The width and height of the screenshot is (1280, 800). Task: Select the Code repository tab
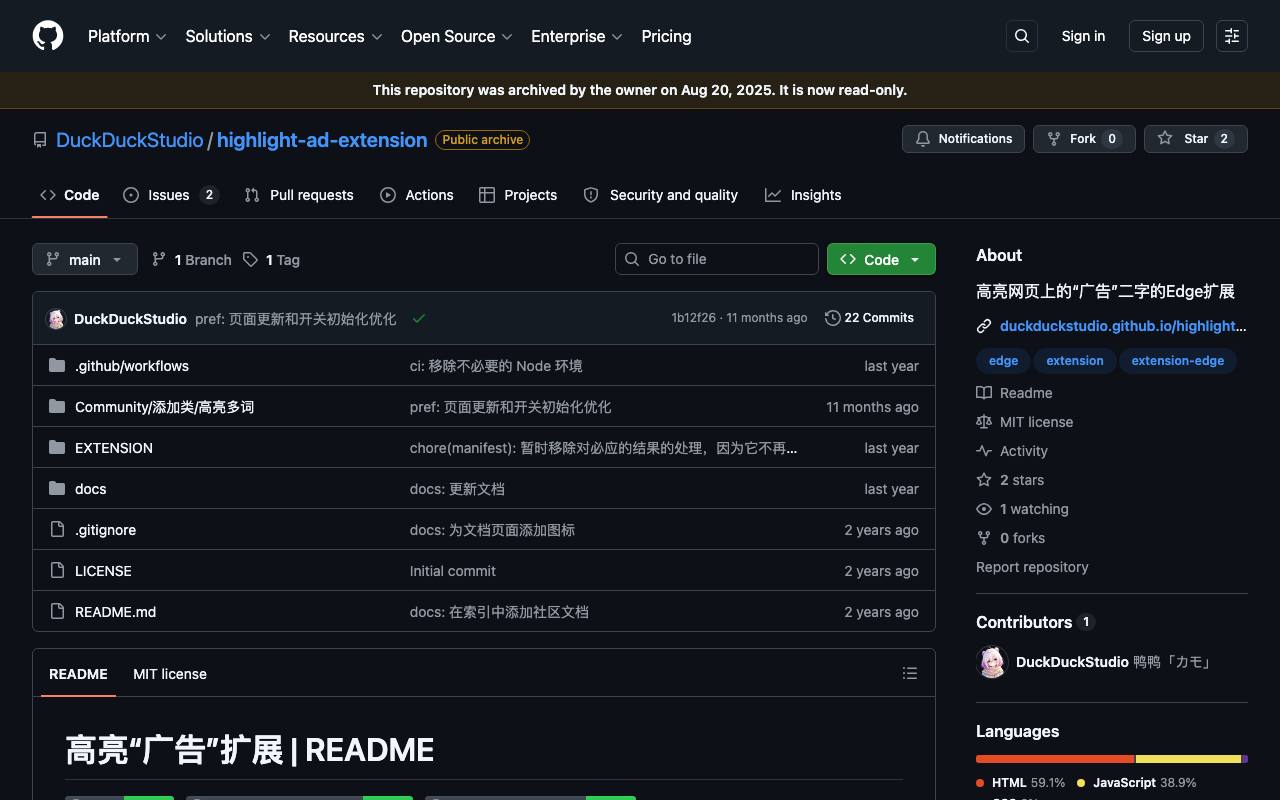click(x=69, y=195)
